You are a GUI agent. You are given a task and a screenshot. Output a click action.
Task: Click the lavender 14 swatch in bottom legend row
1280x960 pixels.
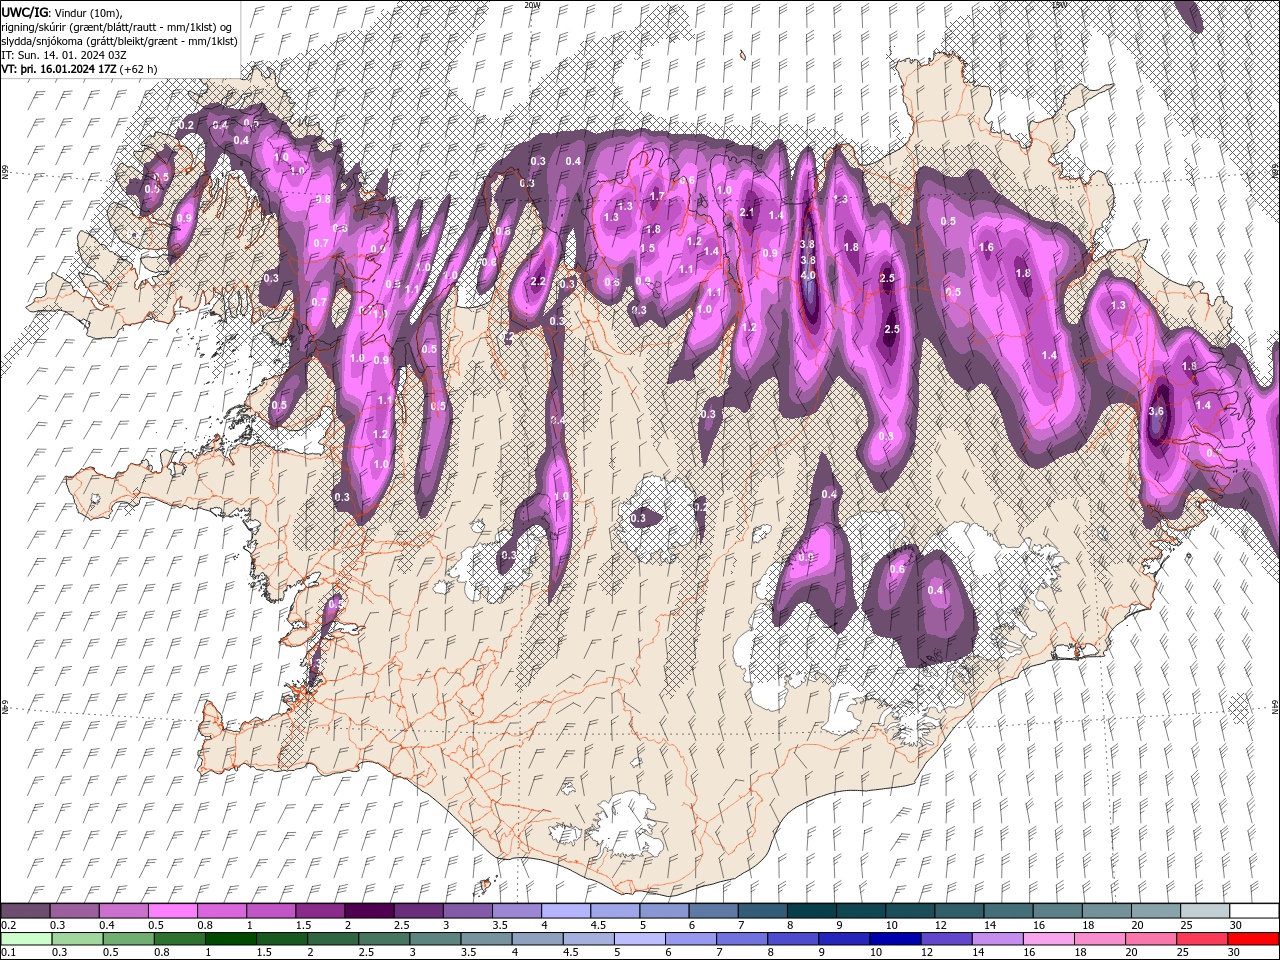click(x=998, y=939)
